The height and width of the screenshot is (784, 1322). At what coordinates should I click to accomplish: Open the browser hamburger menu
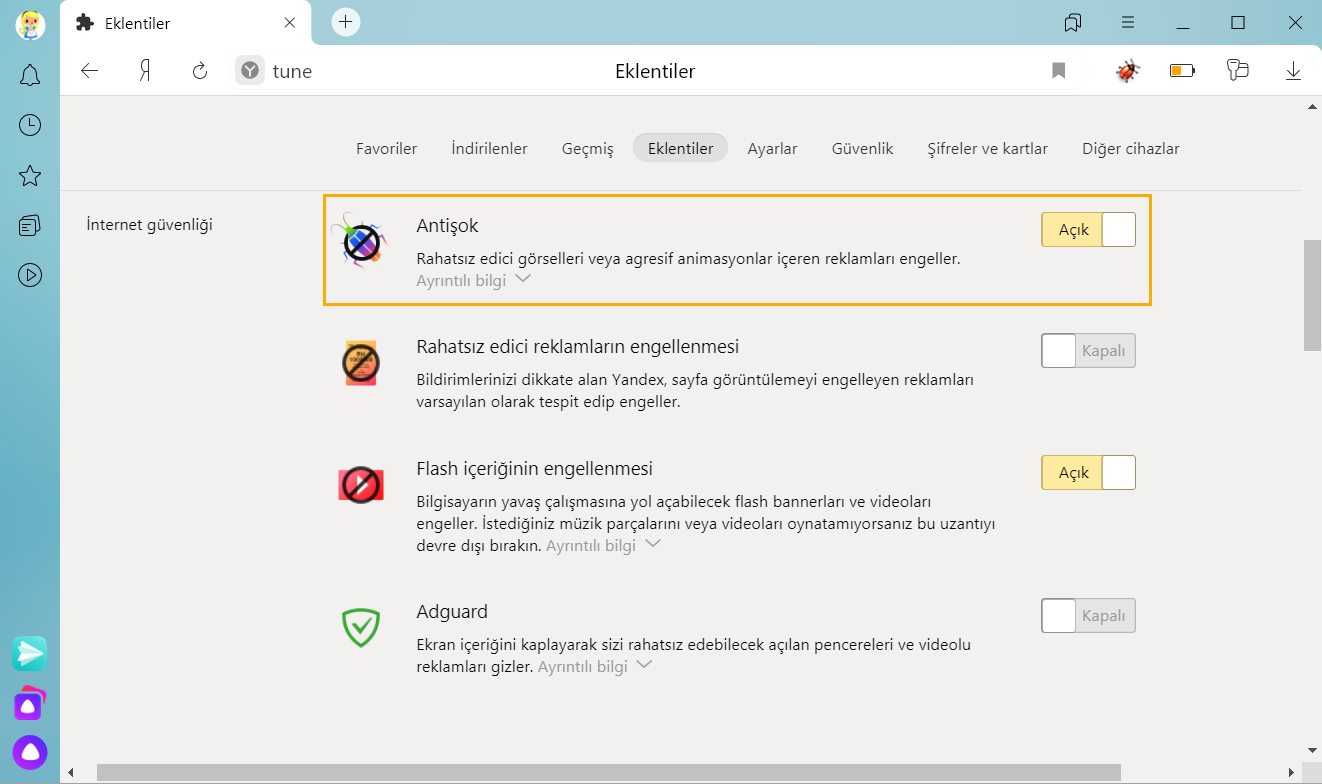coord(1128,22)
